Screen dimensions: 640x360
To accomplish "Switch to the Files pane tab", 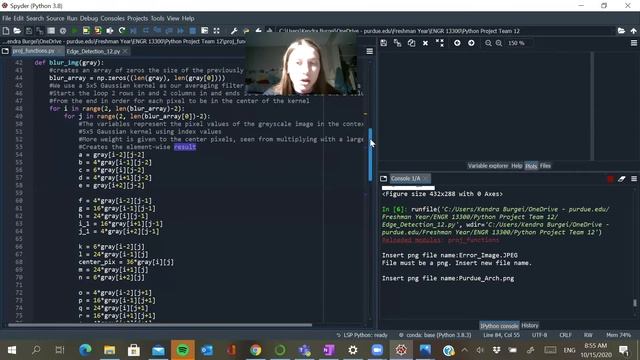I will [x=545, y=166].
